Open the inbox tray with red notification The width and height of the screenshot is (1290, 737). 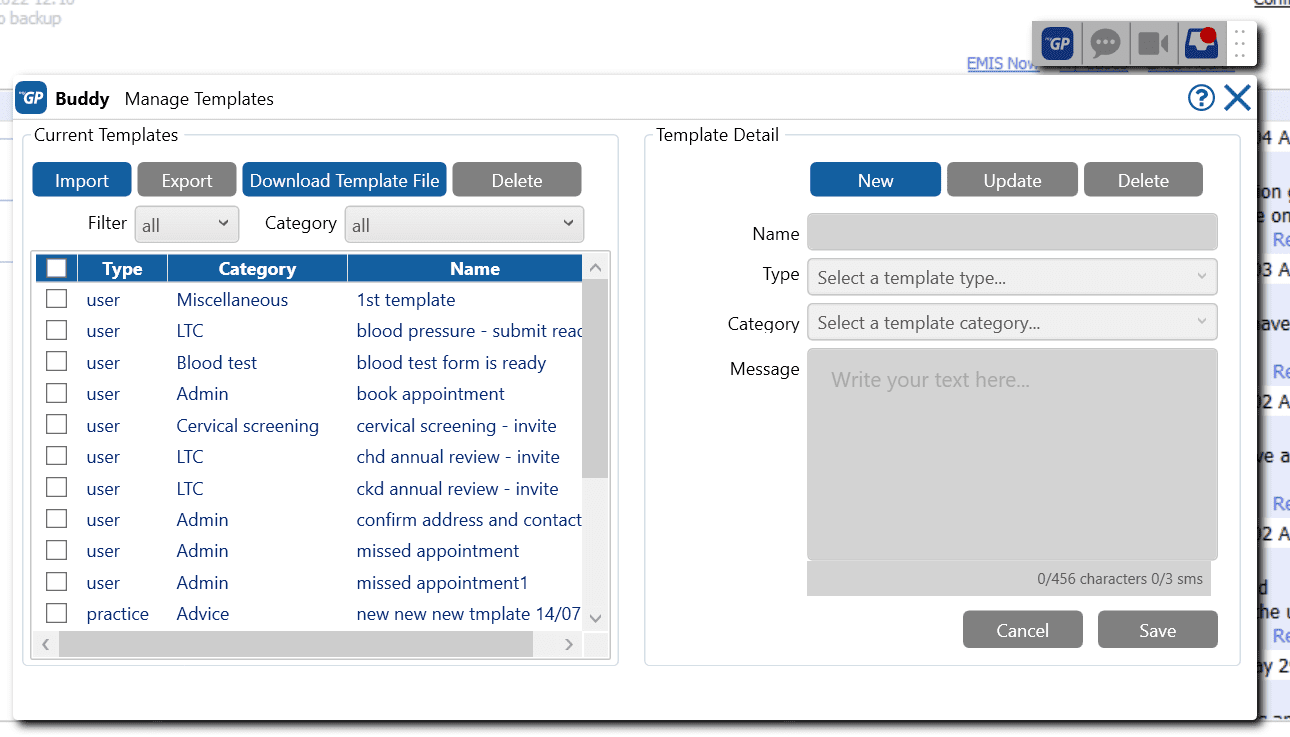pyautogui.click(x=1200, y=44)
